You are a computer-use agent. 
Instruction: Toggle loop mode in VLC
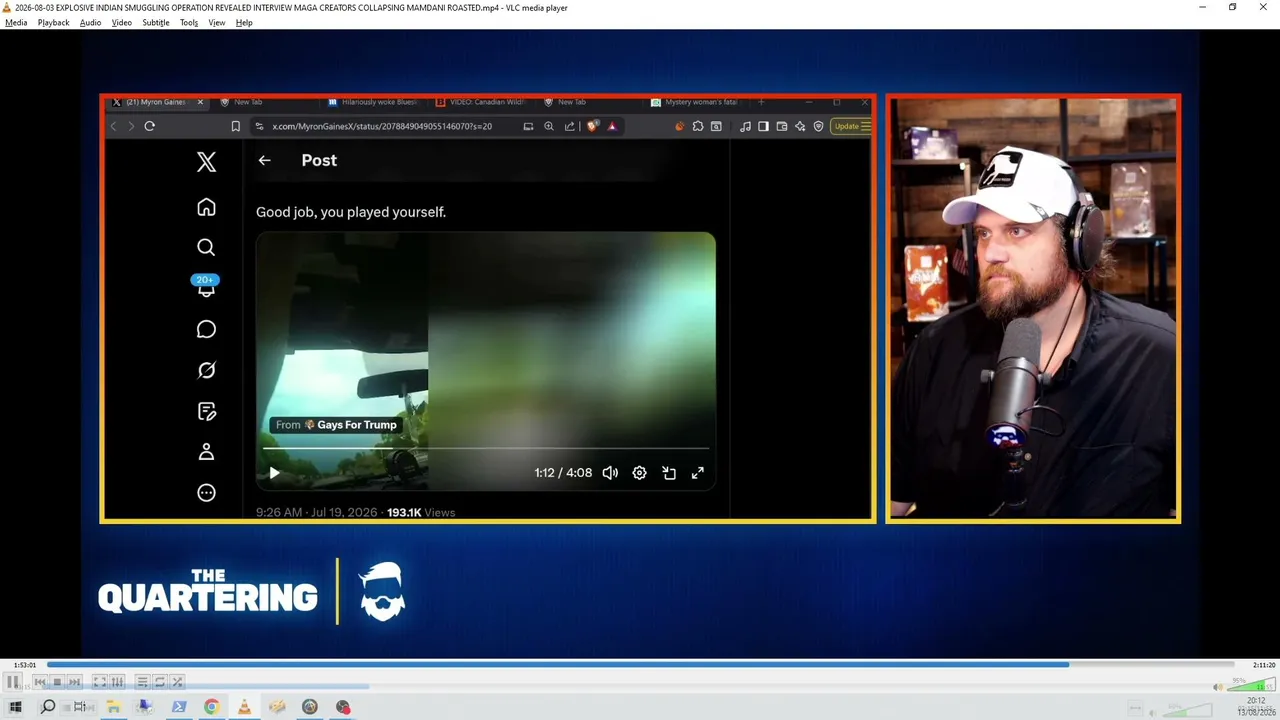coord(159,682)
